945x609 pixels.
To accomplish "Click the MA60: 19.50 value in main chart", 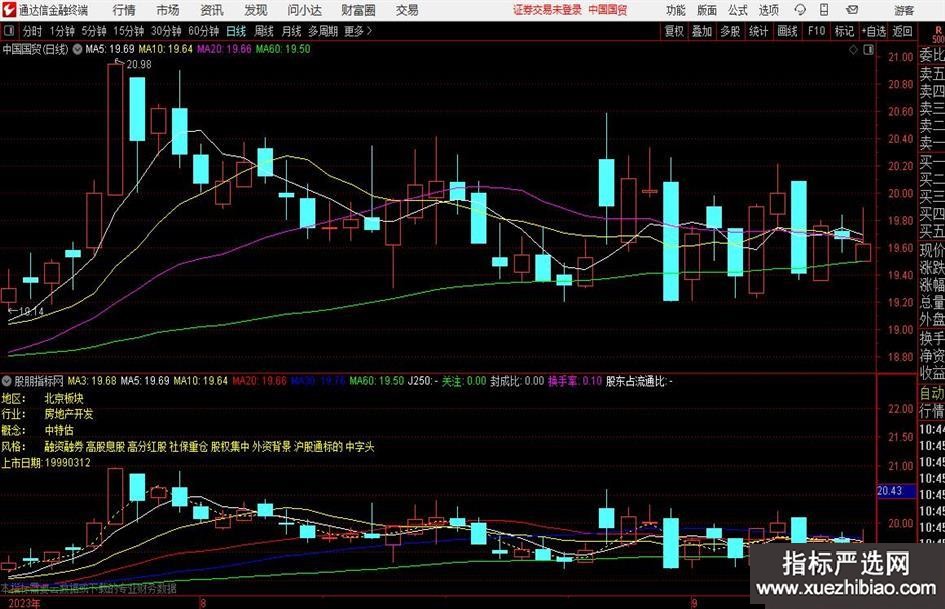I will [283, 49].
